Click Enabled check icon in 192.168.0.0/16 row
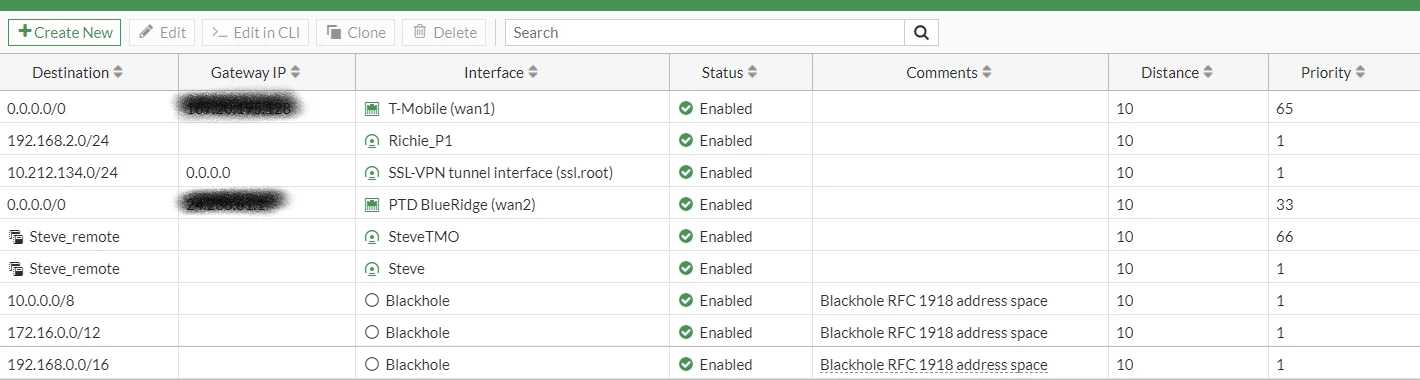 click(686, 364)
